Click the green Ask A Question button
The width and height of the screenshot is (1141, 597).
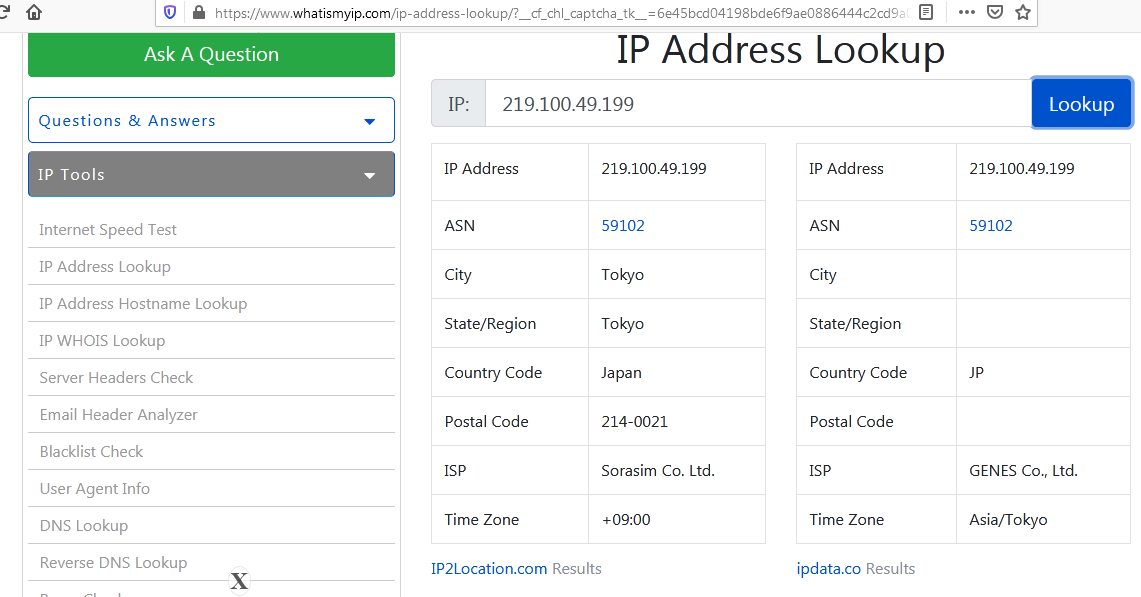(x=211, y=55)
